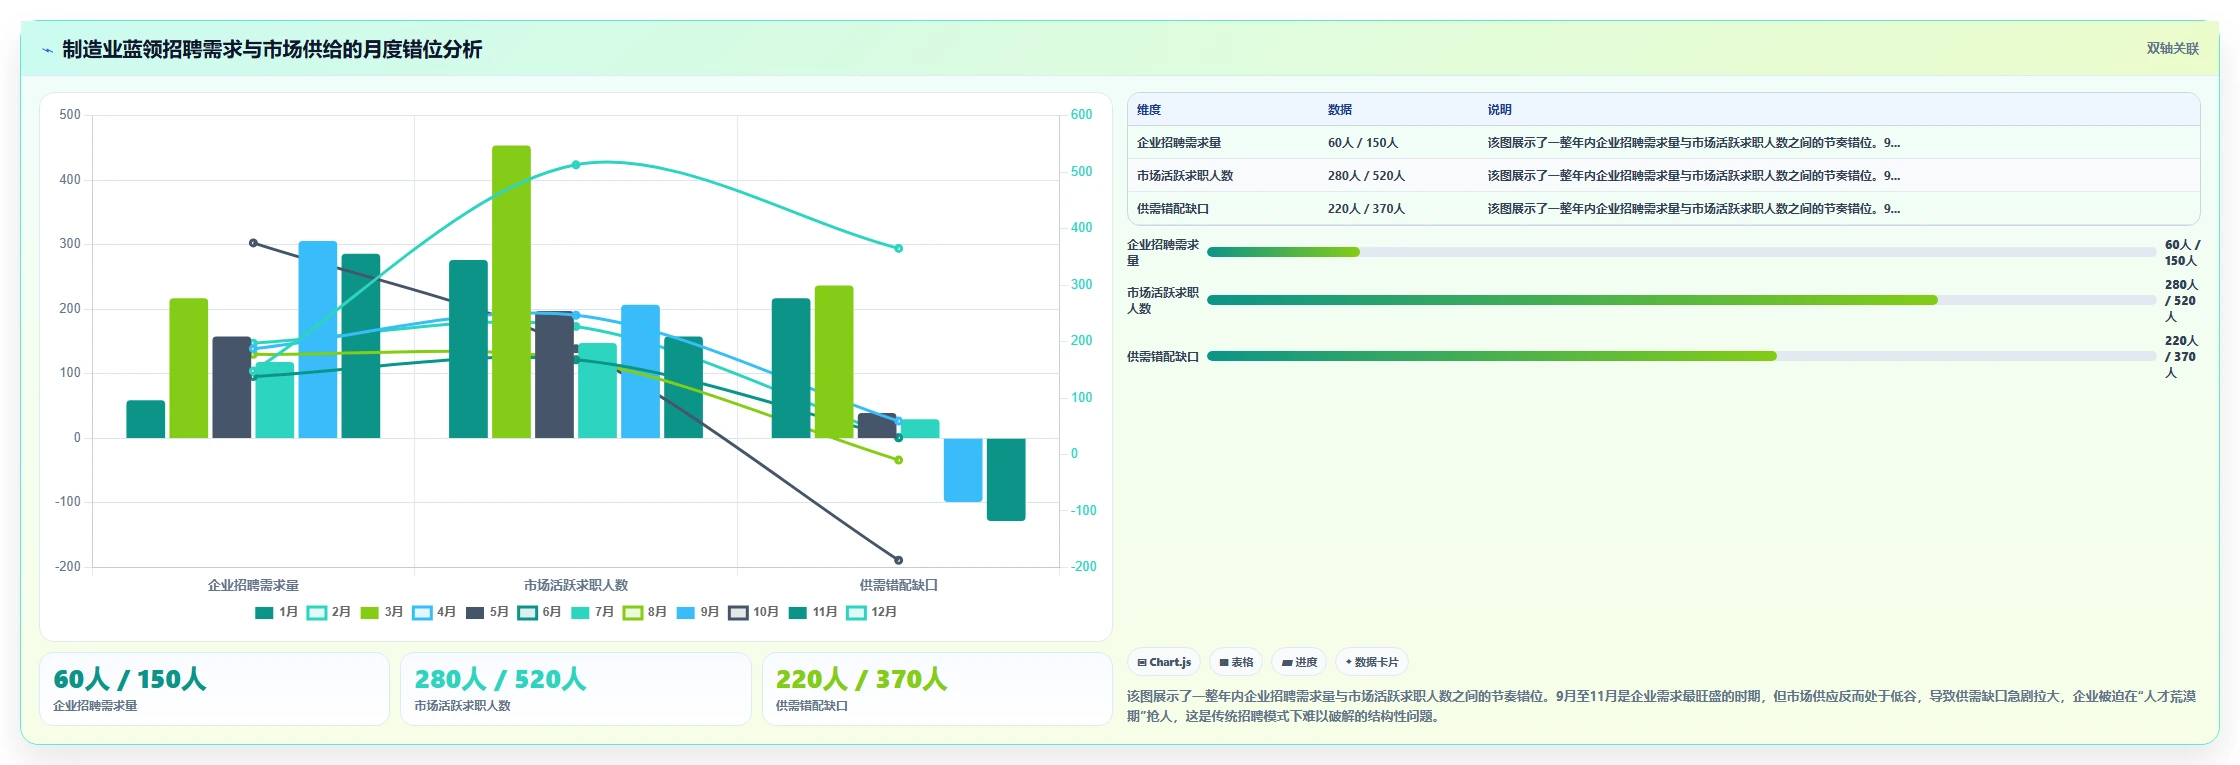Select the 表格 chip

tap(1236, 662)
